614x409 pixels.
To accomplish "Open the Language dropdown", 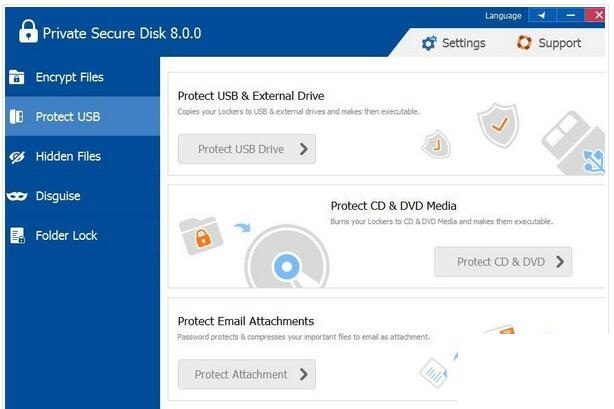I will (503, 16).
